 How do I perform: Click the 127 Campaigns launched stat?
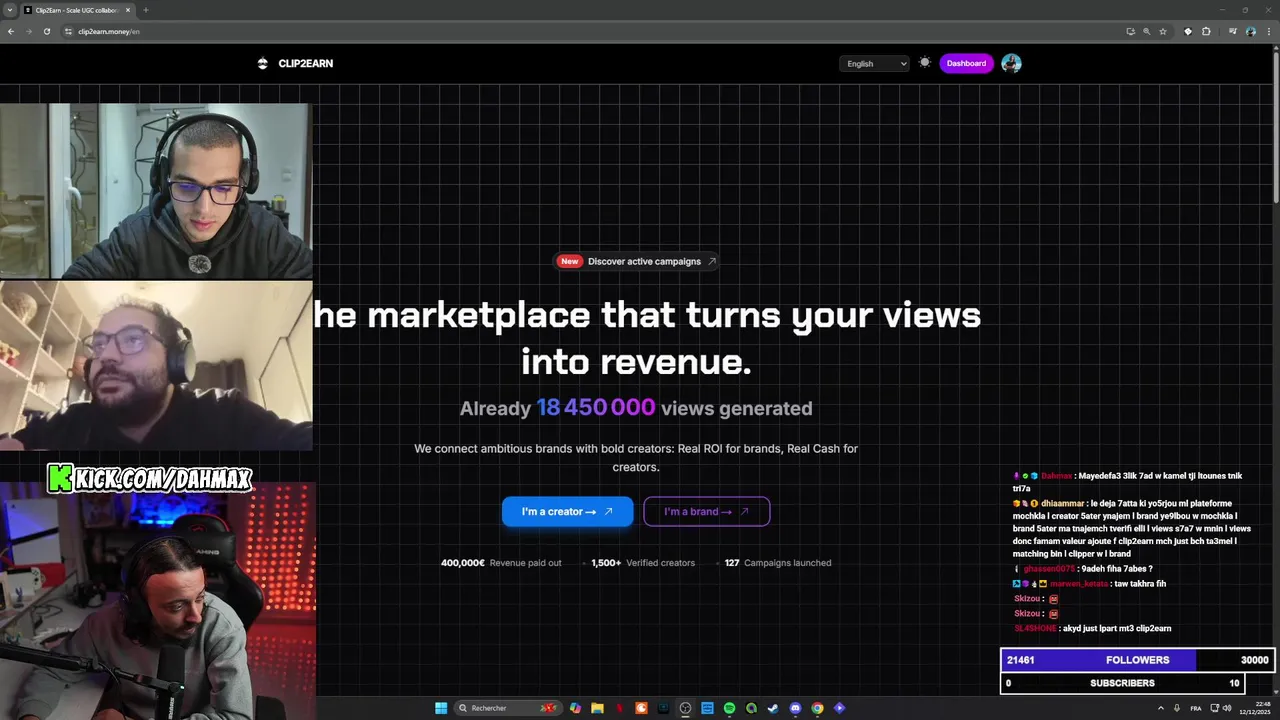click(778, 563)
